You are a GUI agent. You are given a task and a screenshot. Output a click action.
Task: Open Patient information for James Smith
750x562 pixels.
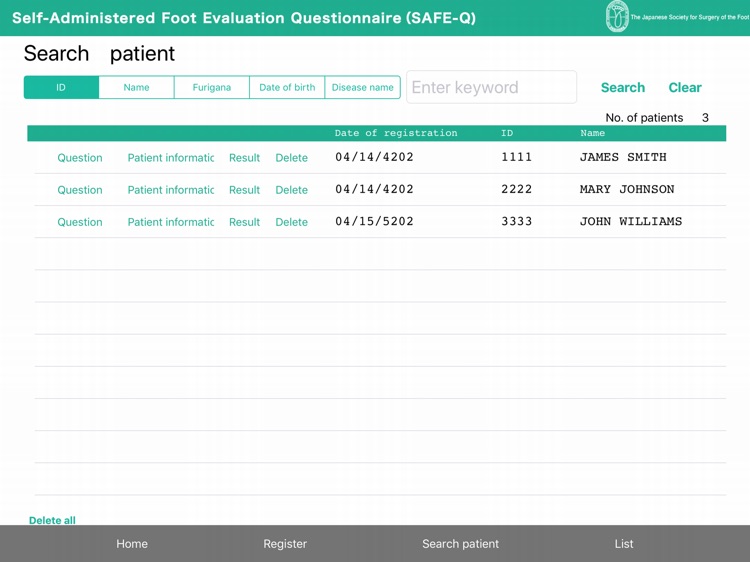171,158
